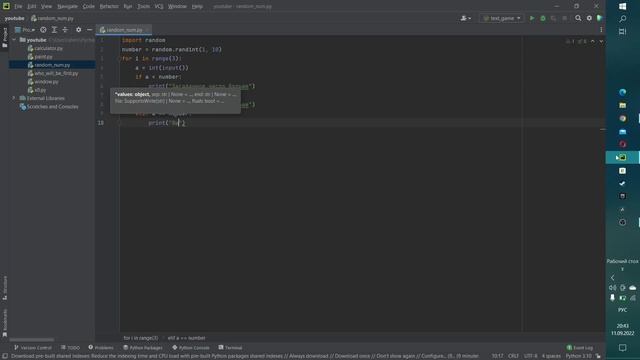Click the youtube breadcrumb in navigation bar
Image resolution: width=640 pixels, height=360 pixels.
pos(14,18)
